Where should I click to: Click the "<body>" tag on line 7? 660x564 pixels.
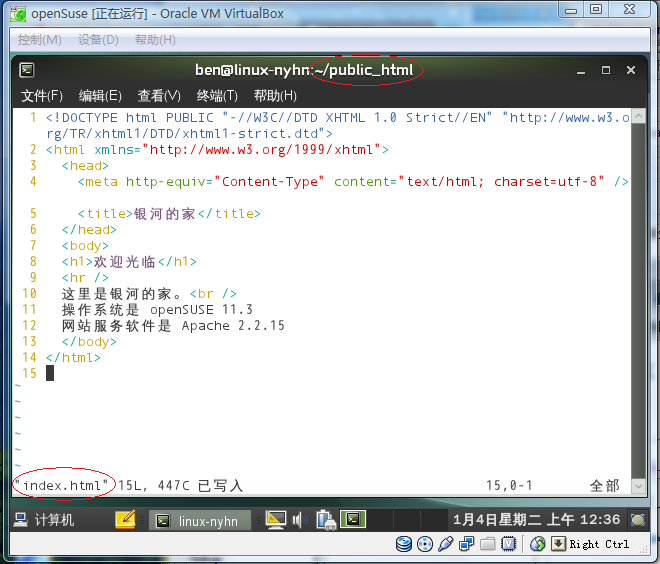85,246
